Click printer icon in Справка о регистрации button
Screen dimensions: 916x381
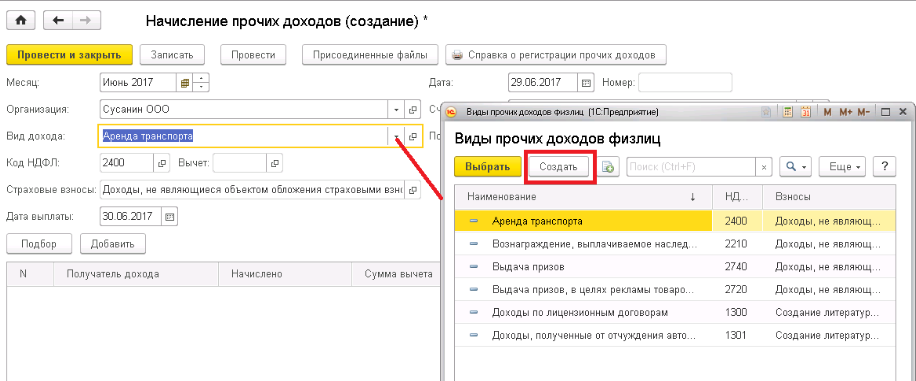tap(458, 56)
